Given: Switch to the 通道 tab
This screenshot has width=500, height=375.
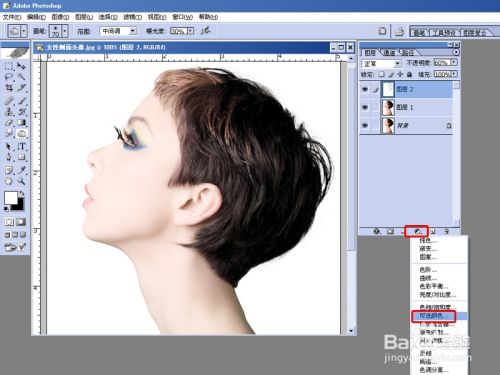Looking at the screenshot, I should coord(389,53).
